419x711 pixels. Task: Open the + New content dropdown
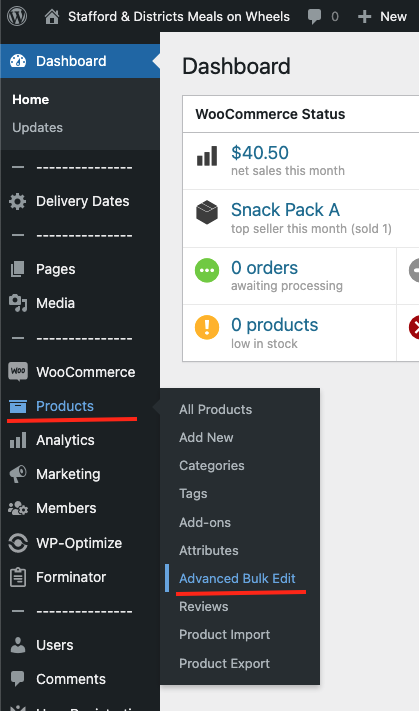(382, 17)
